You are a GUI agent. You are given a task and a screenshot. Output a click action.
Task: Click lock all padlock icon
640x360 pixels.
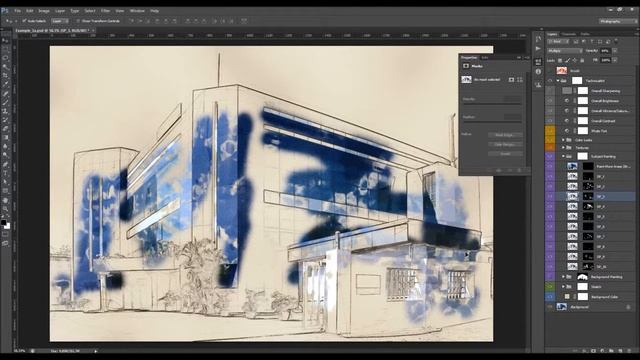(582, 60)
